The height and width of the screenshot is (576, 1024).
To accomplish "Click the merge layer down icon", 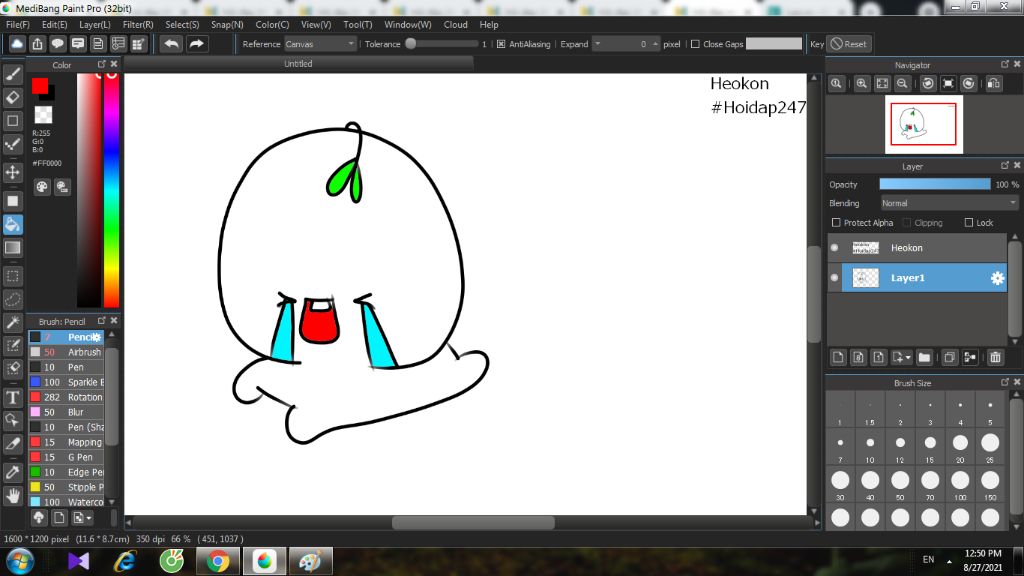I will coord(970,357).
